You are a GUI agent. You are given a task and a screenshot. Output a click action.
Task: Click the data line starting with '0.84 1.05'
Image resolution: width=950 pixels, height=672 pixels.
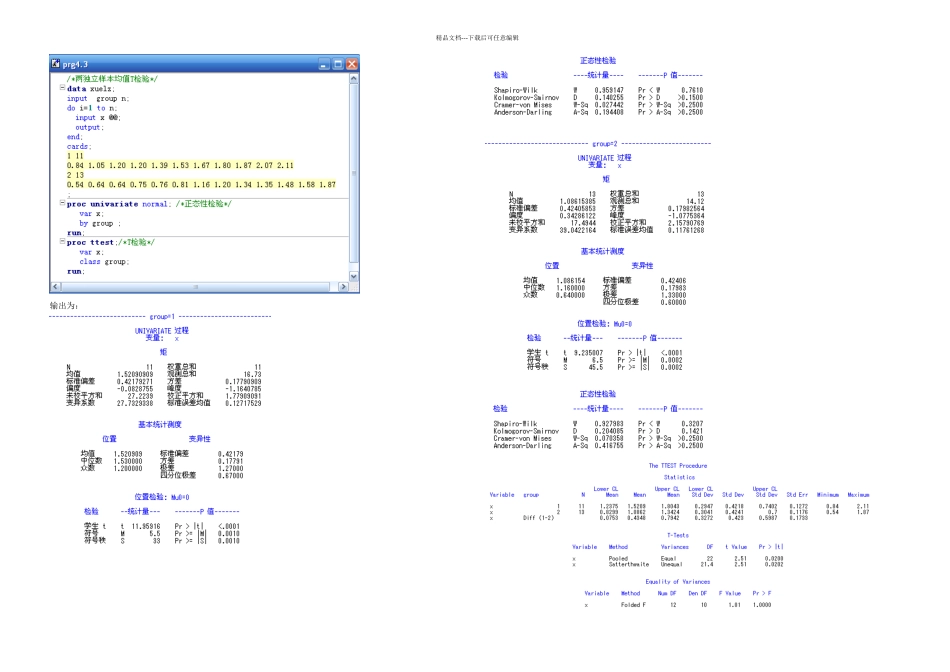(181, 165)
